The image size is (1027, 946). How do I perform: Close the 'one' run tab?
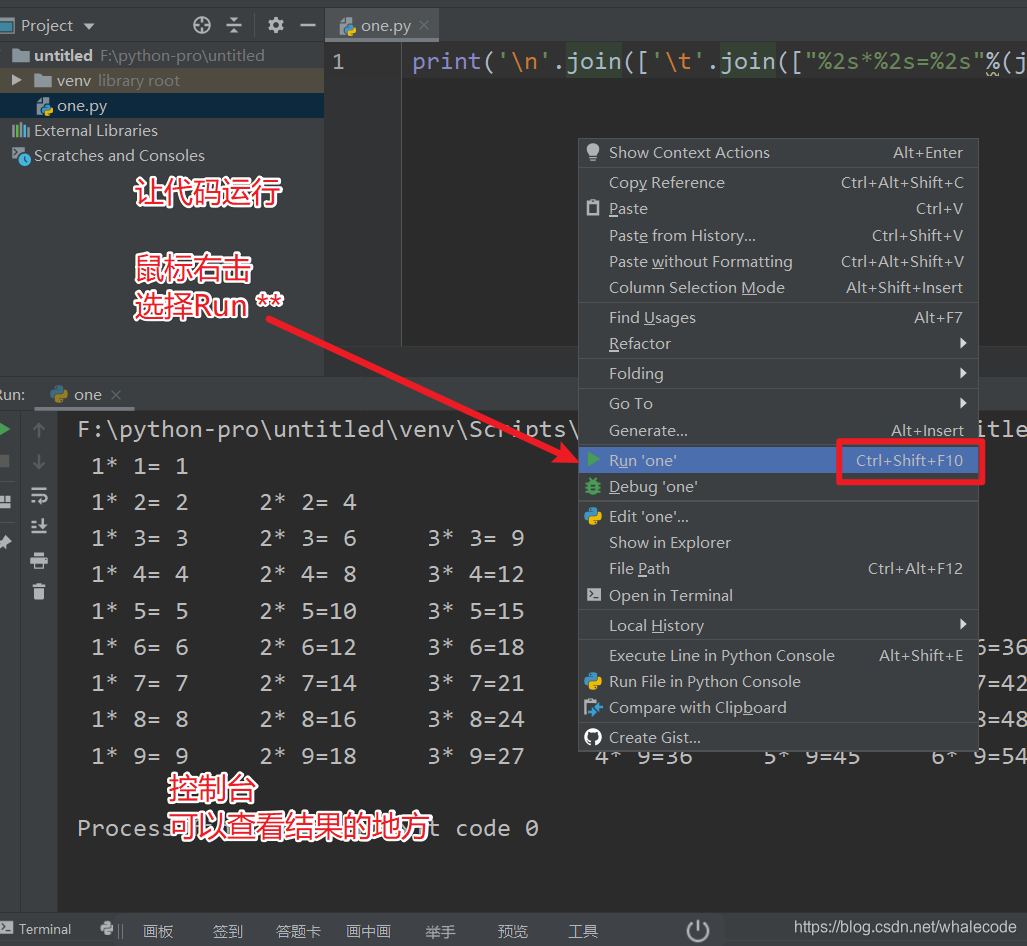pos(116,394)
